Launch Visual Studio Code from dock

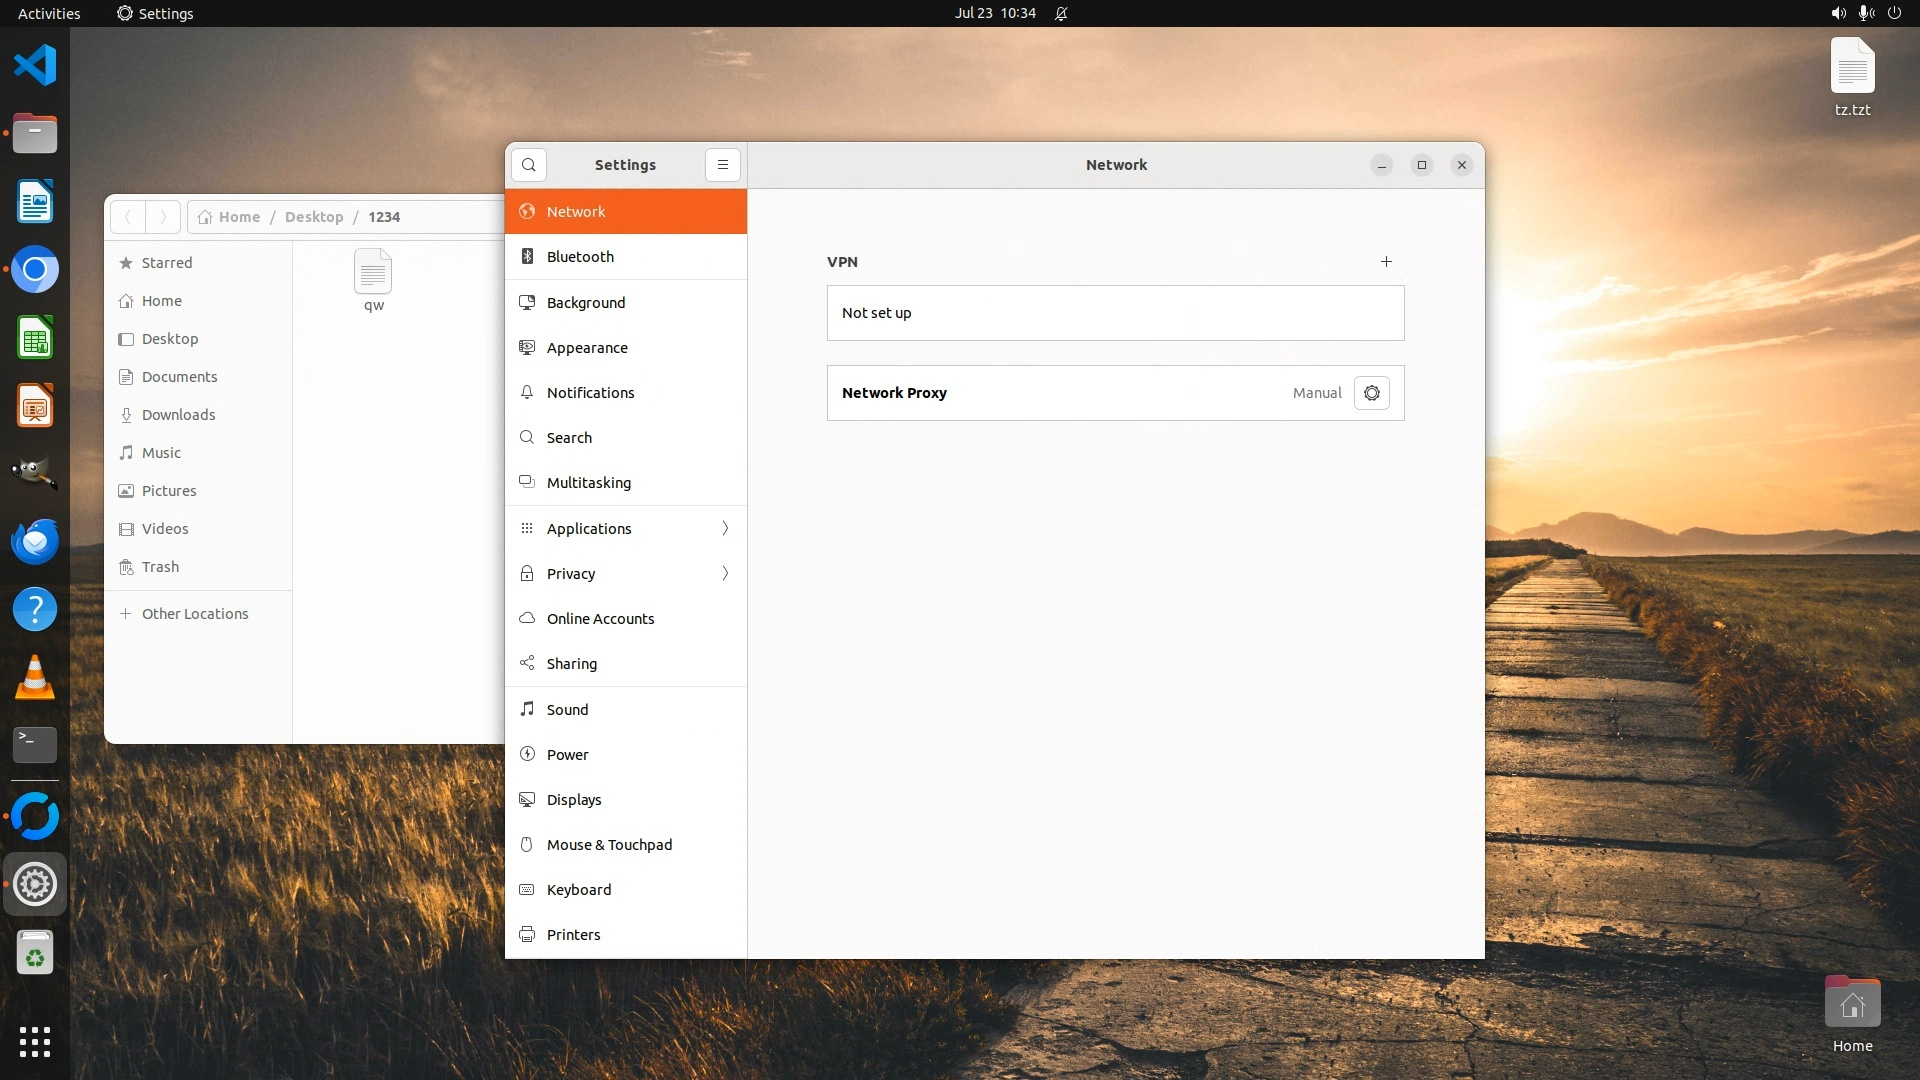(35, 66)
